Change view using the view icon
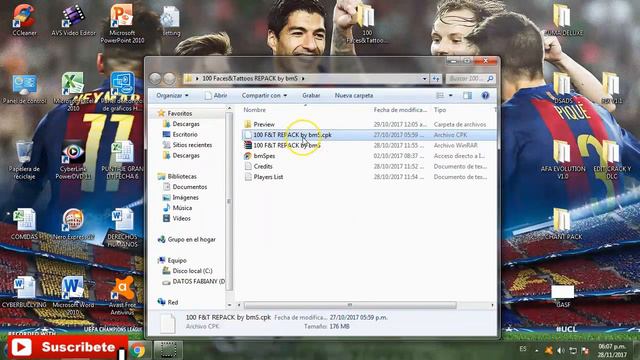The height and width of the screenshot is (360, 640). [440, 96]
